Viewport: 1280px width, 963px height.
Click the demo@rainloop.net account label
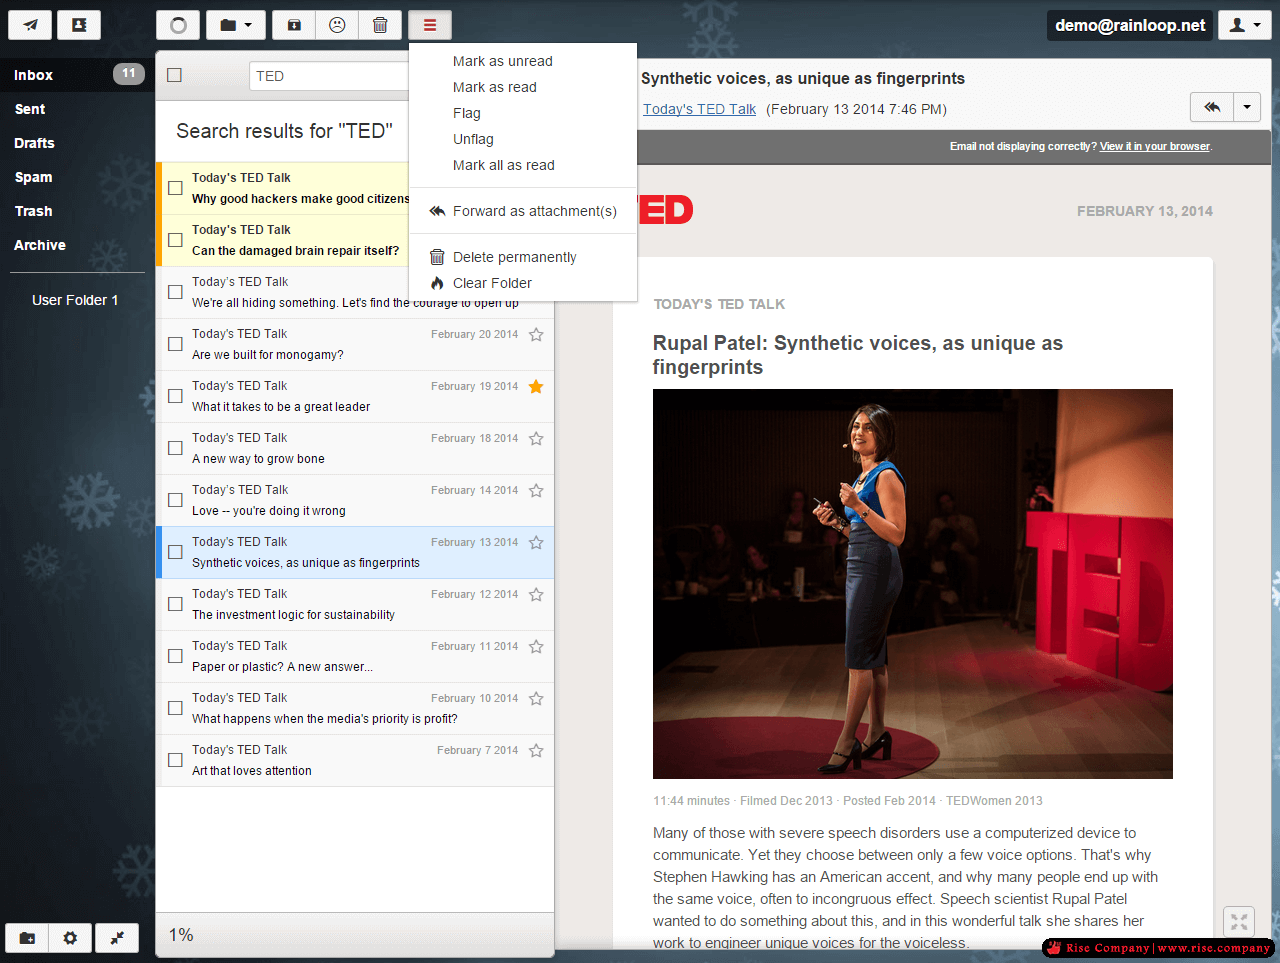(1130, 25)
